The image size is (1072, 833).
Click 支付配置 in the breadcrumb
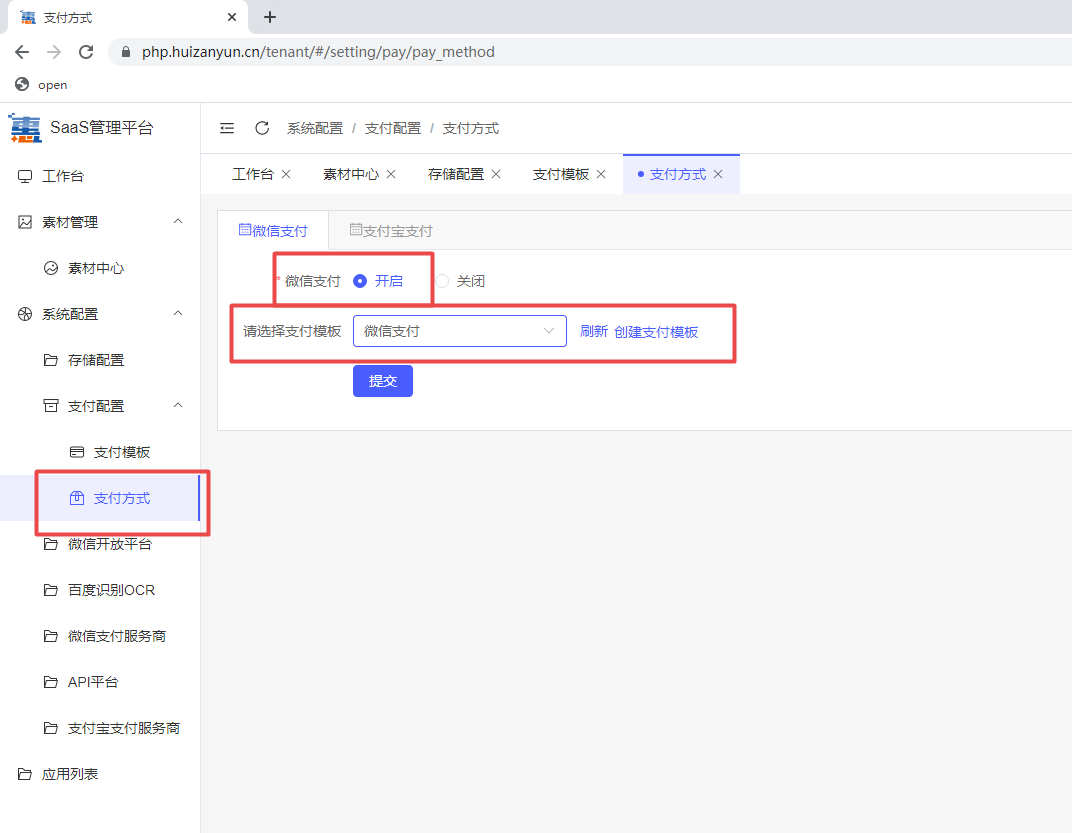point(393,128)
